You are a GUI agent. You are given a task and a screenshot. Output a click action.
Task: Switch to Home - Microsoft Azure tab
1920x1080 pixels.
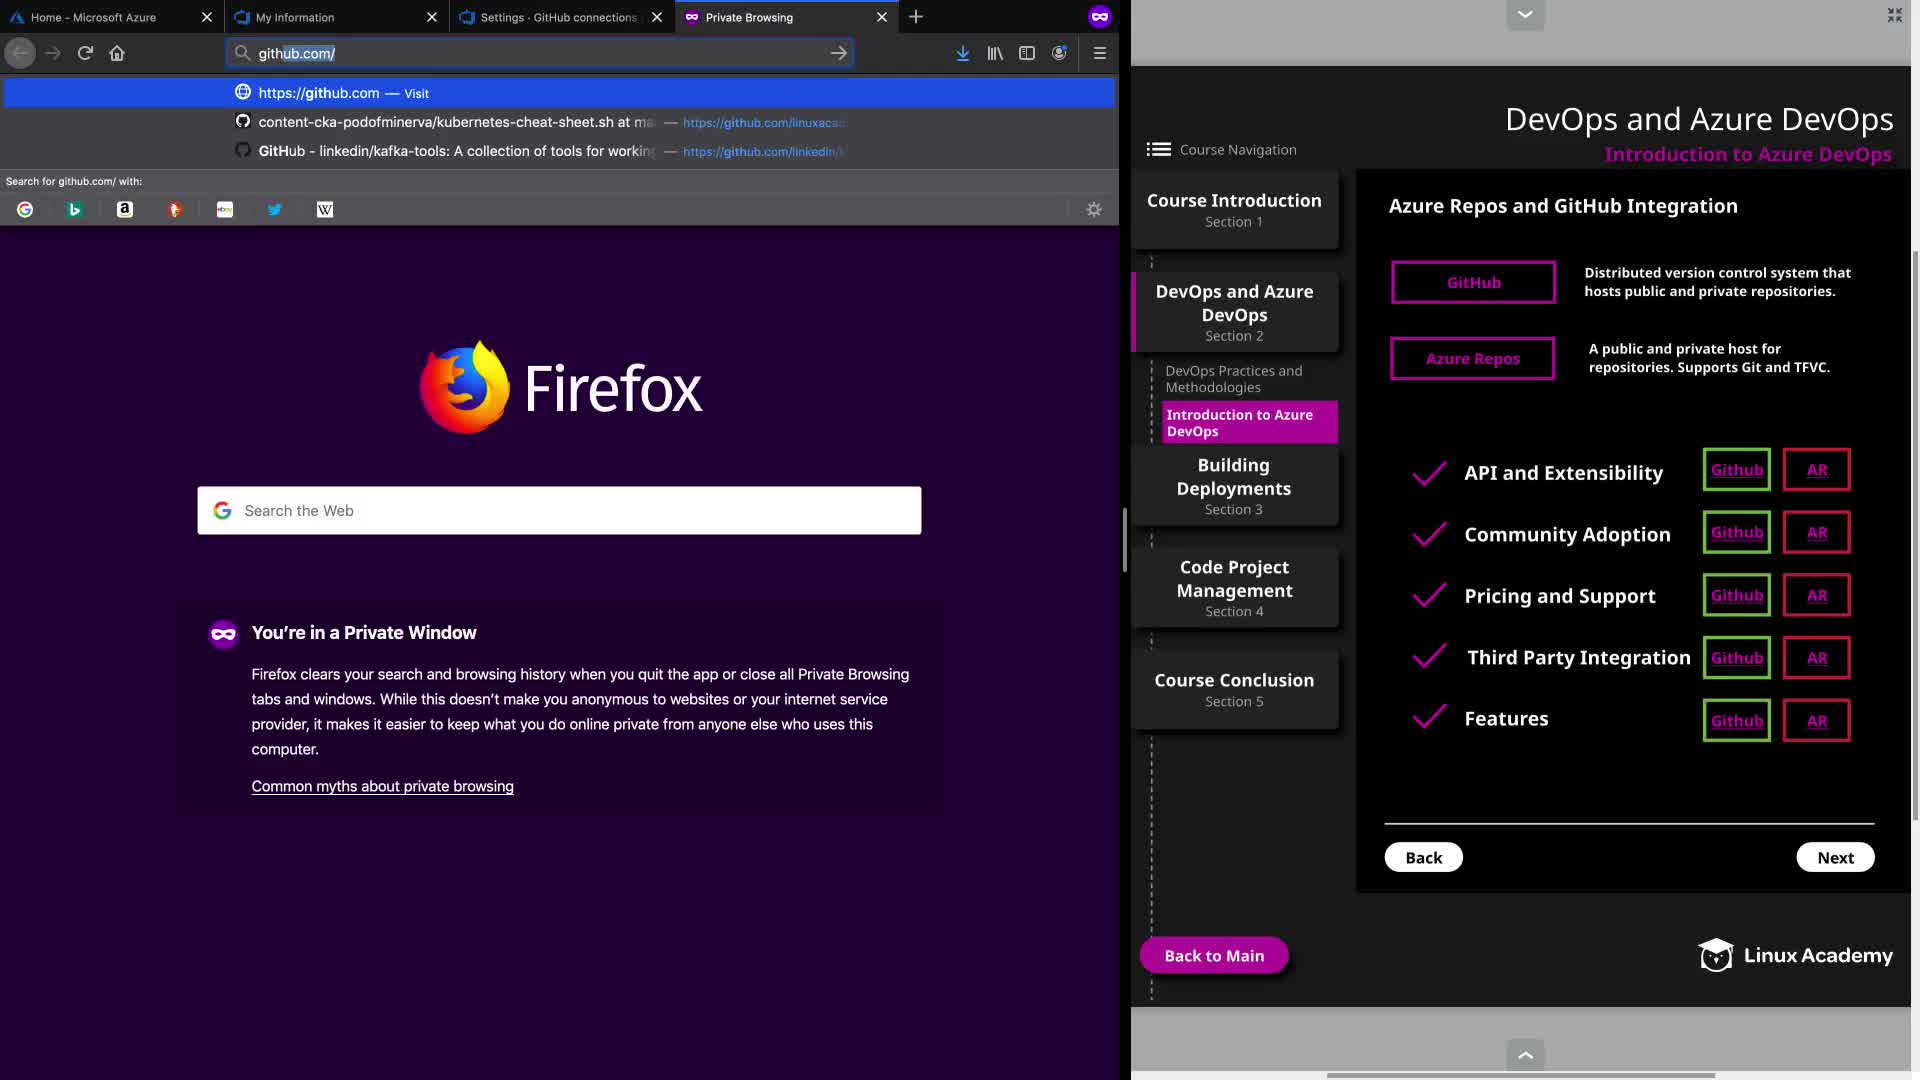pyautogui.click(x=93, y=17)
